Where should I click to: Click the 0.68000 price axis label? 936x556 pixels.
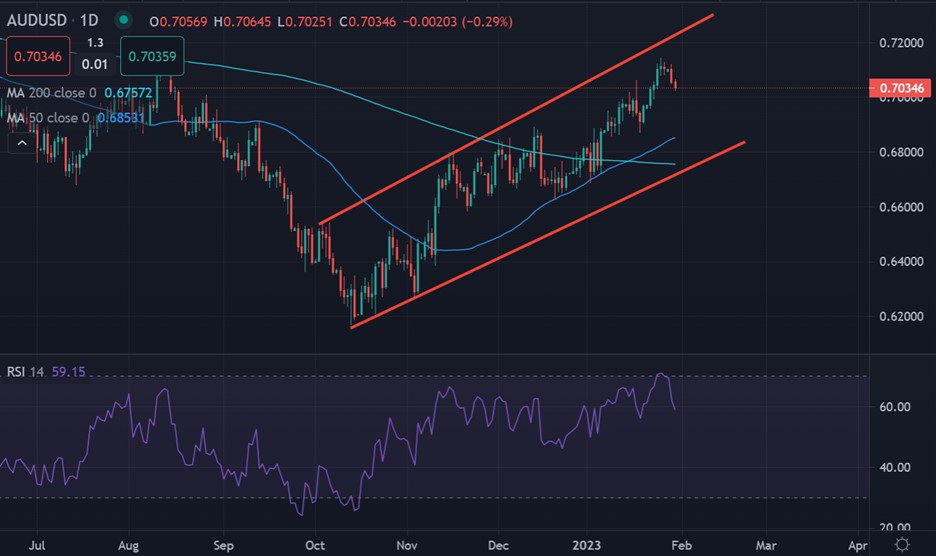tap(901, 152)
